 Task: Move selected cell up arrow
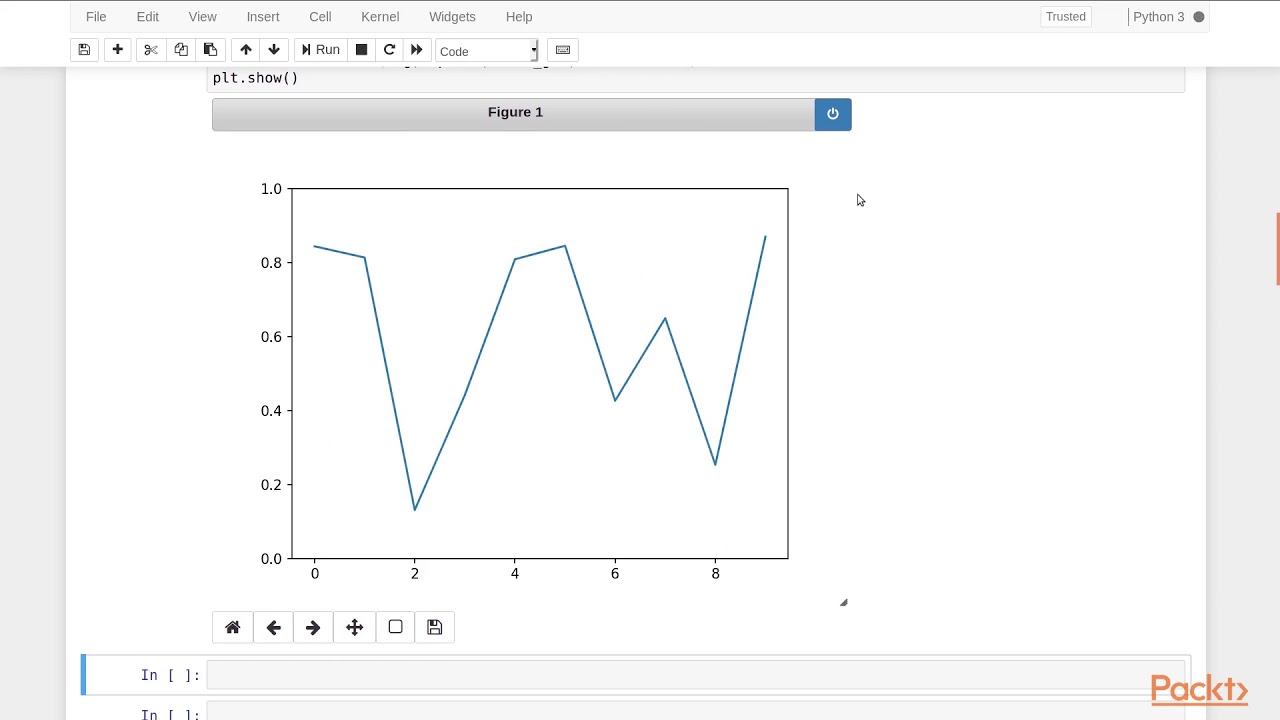tap(245, 50)
